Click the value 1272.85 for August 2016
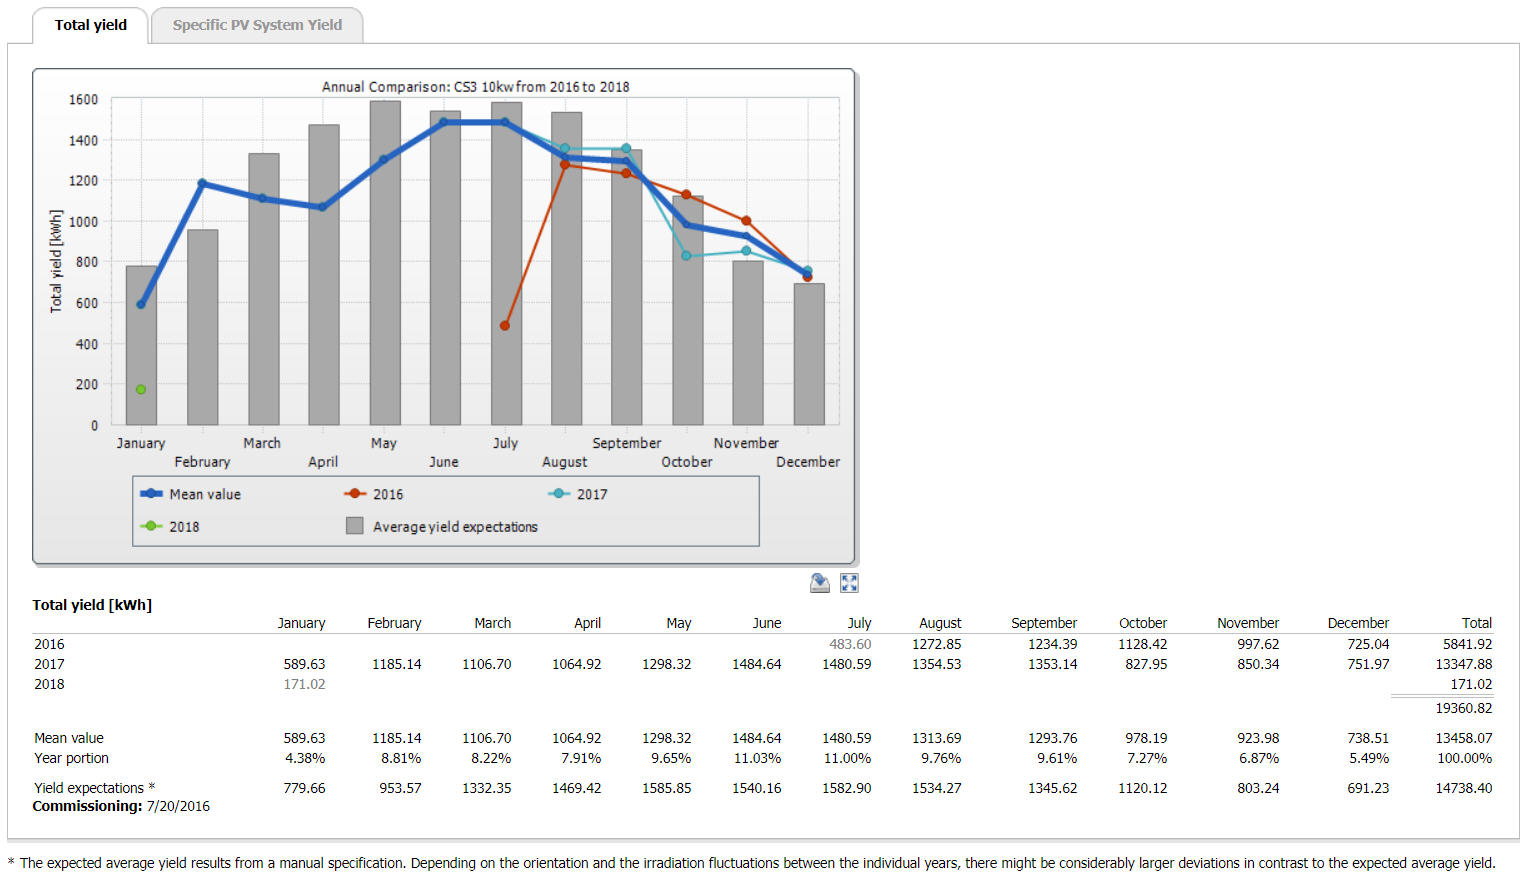Viewport: 1529px width, 877px height. click(x=936, y=644)
